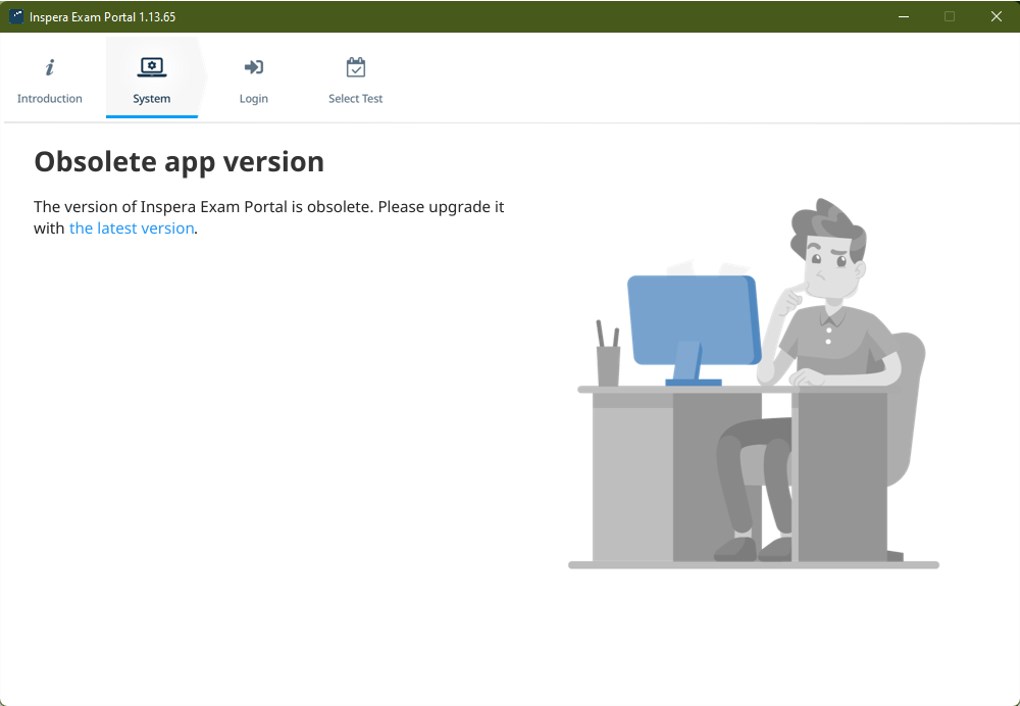Close the Inspera Exam Portal window
1020x706 pixels.
point(996,16)
